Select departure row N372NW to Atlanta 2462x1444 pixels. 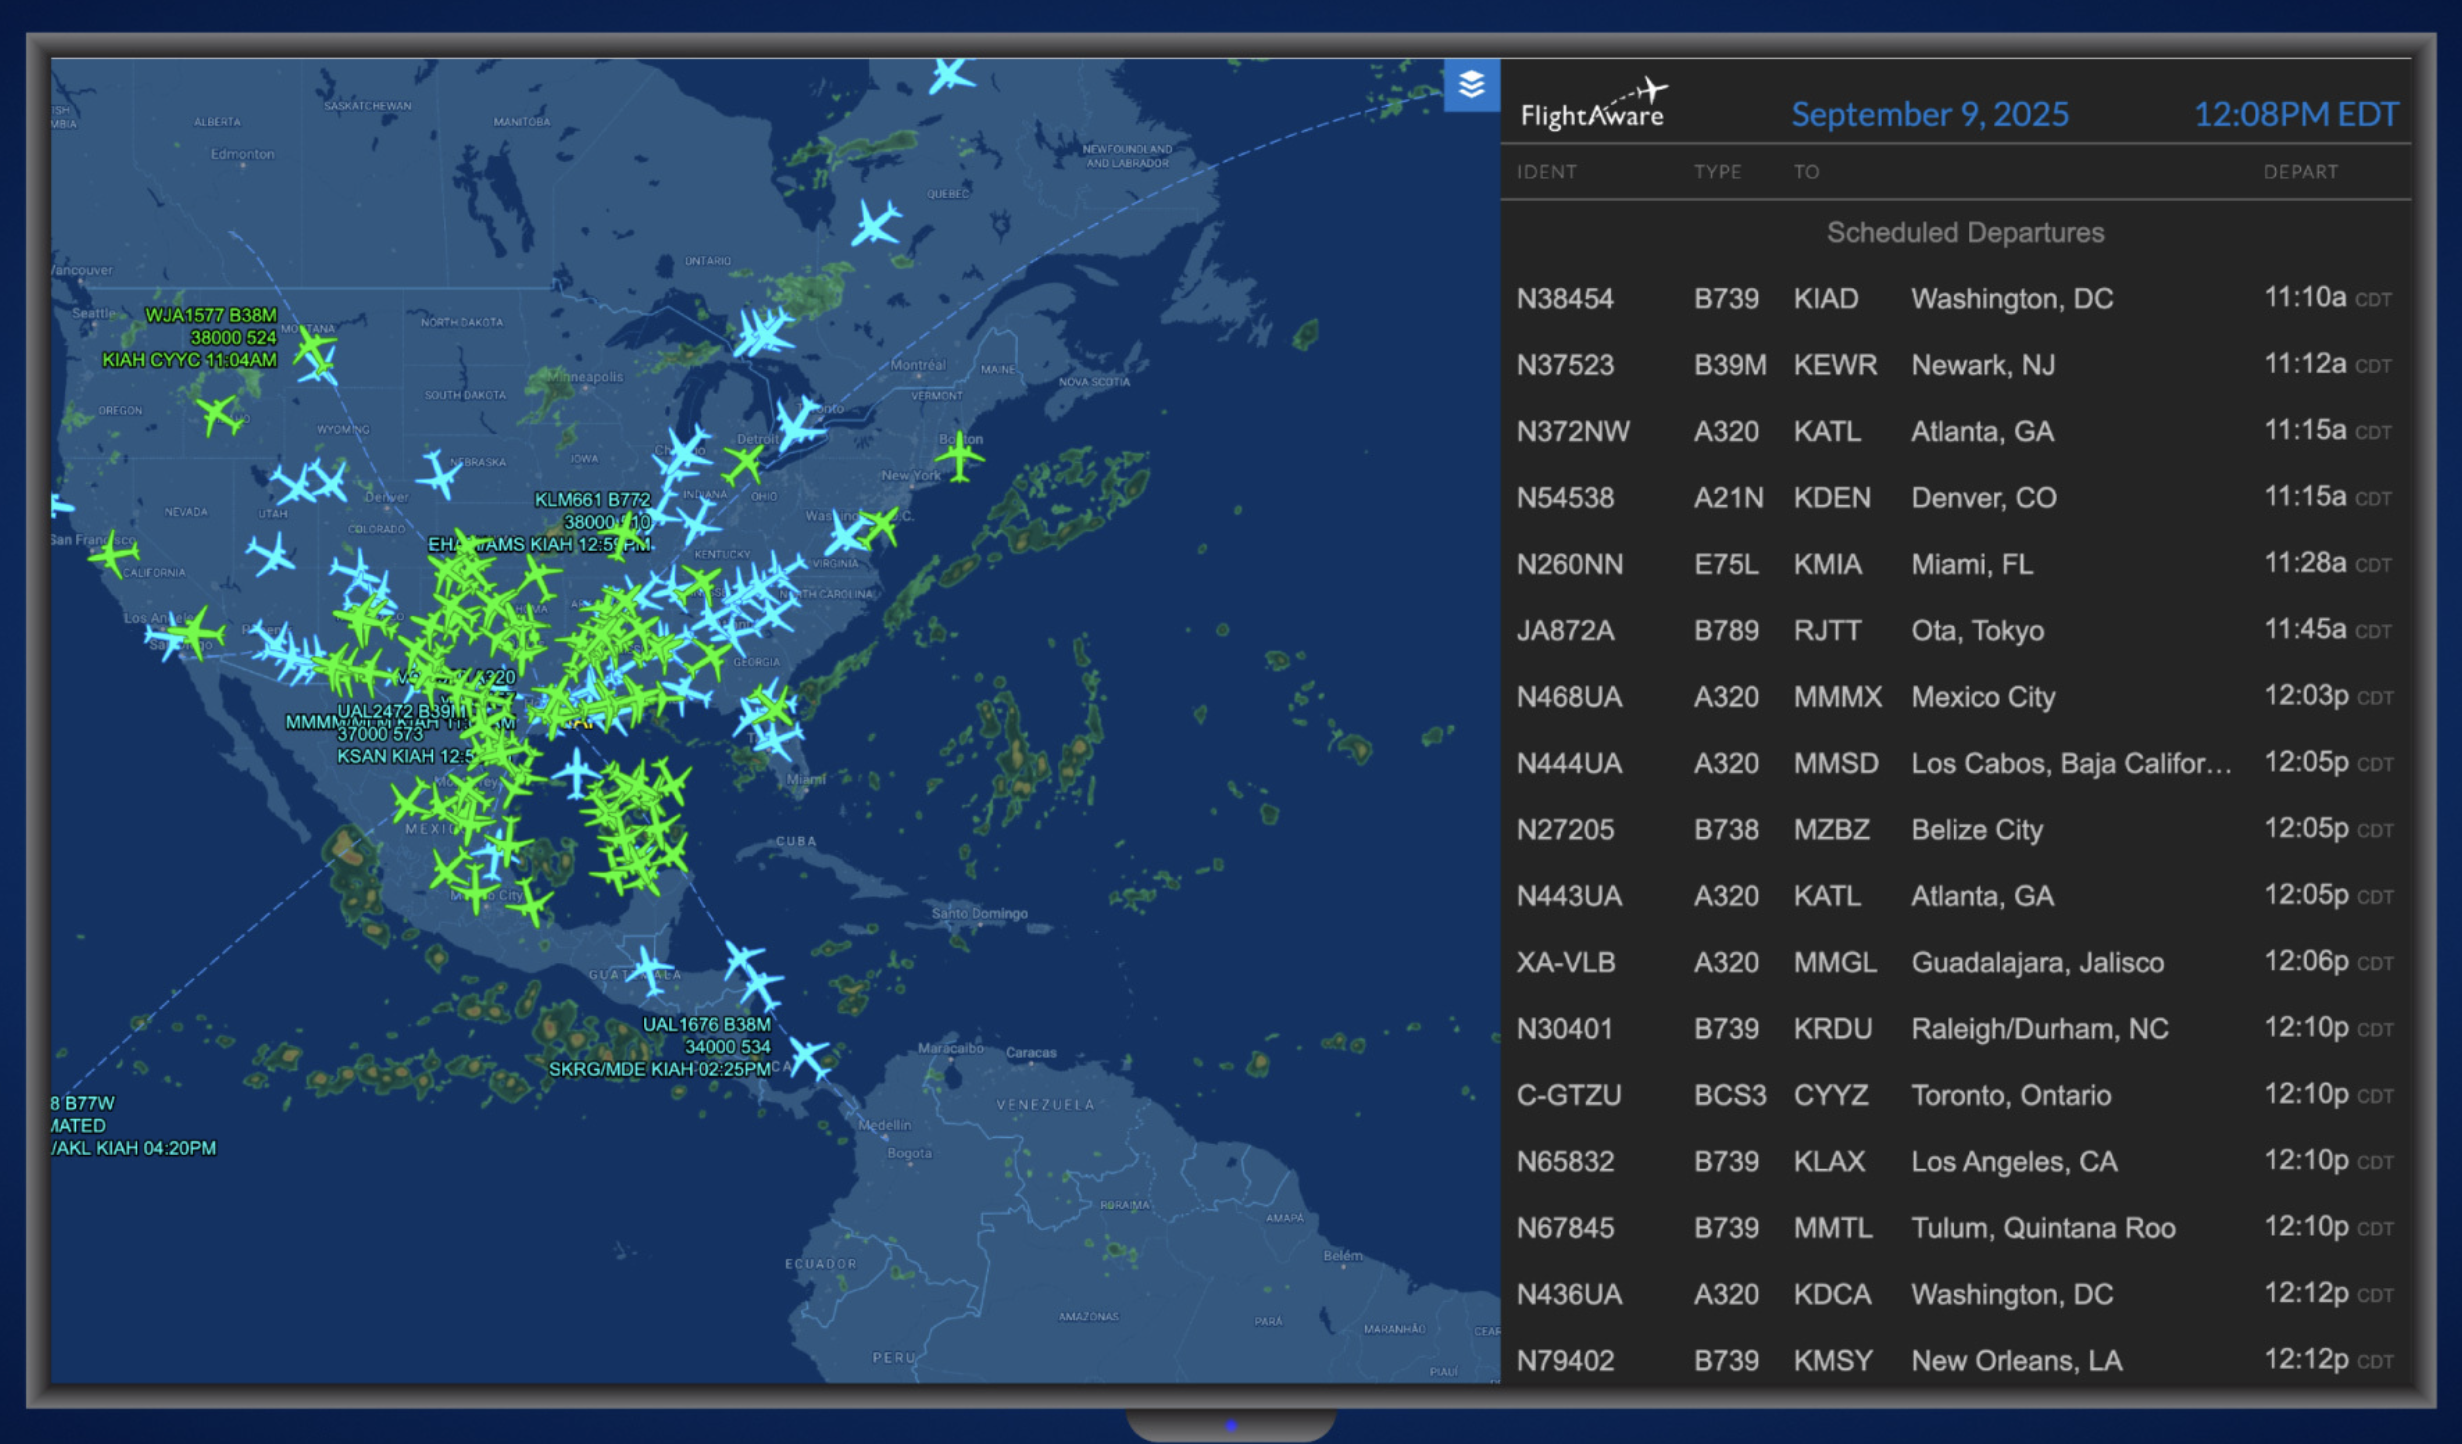pyautogui.click(x=1955, y=432)
